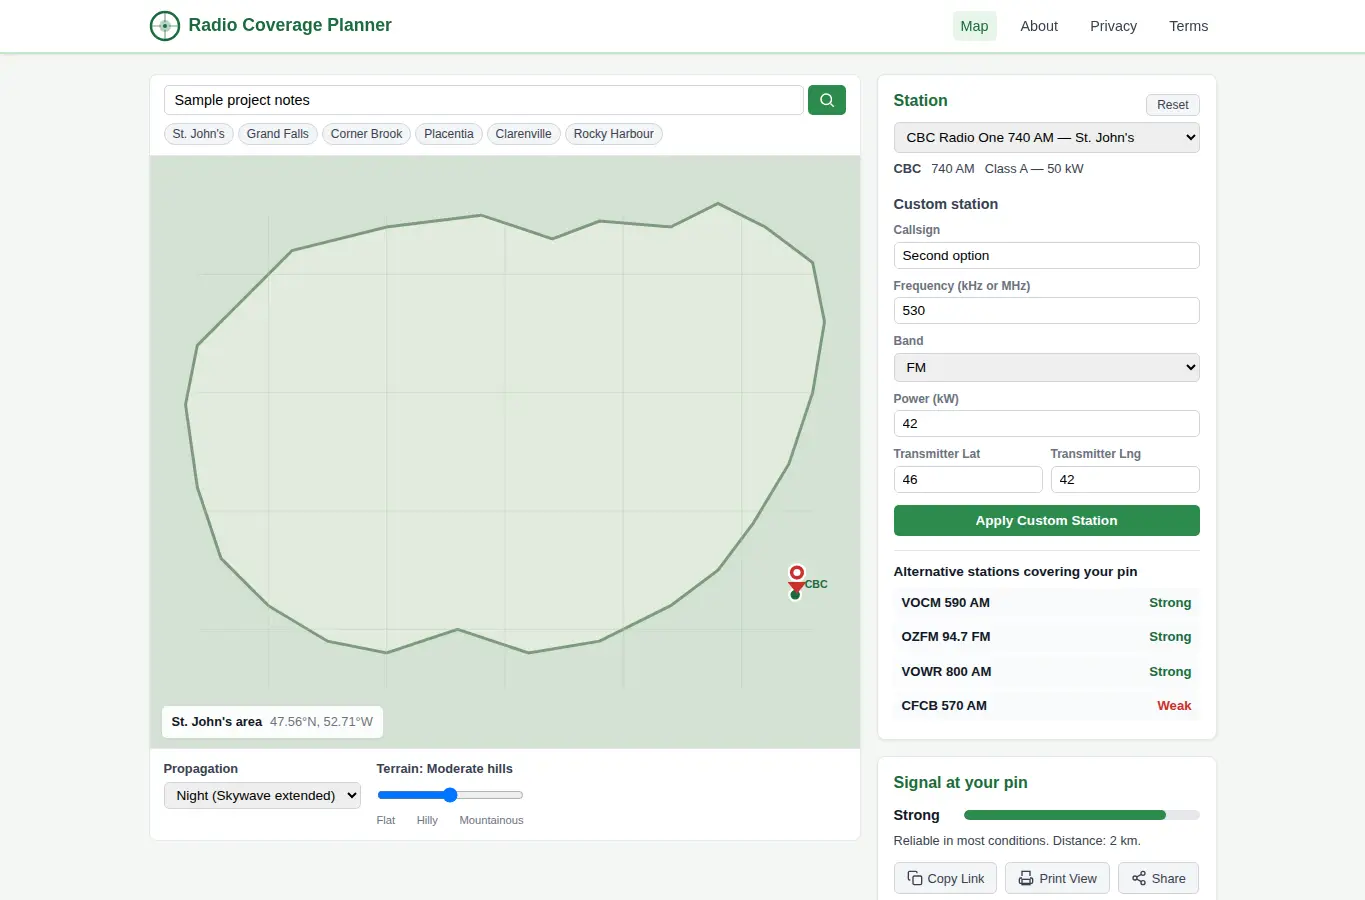Open the Station selection dropdown

point(1046,138)
